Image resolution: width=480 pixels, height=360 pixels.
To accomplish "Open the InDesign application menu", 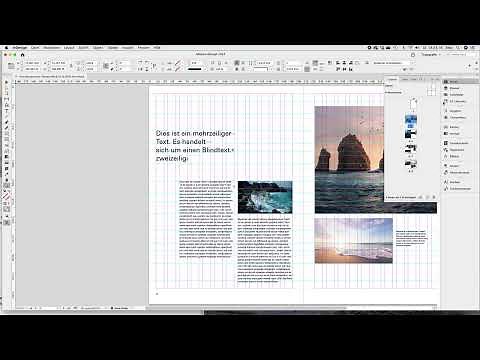I will pos(20,48).
